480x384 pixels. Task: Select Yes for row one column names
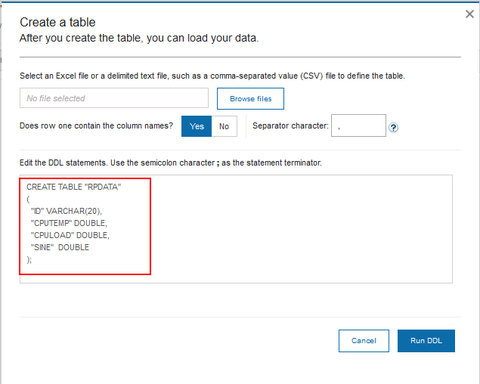[196, 126]
